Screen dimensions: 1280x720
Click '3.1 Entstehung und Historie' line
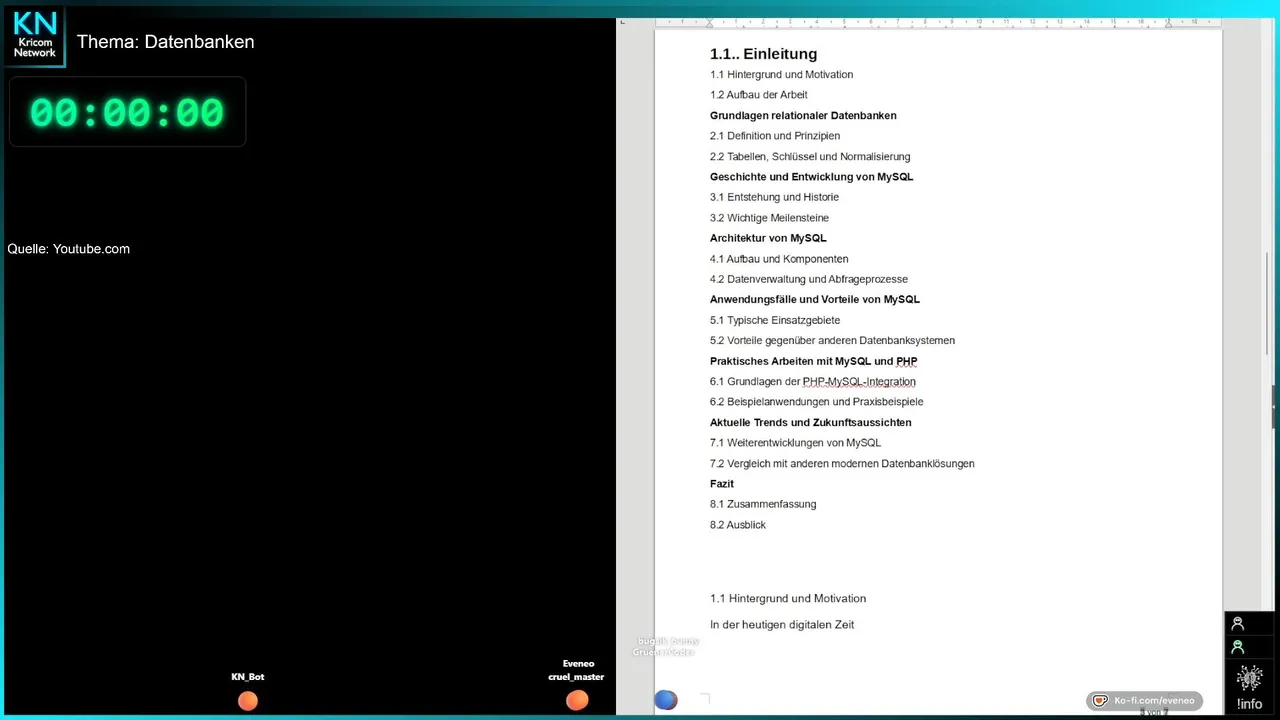click(x=774, y=197)
